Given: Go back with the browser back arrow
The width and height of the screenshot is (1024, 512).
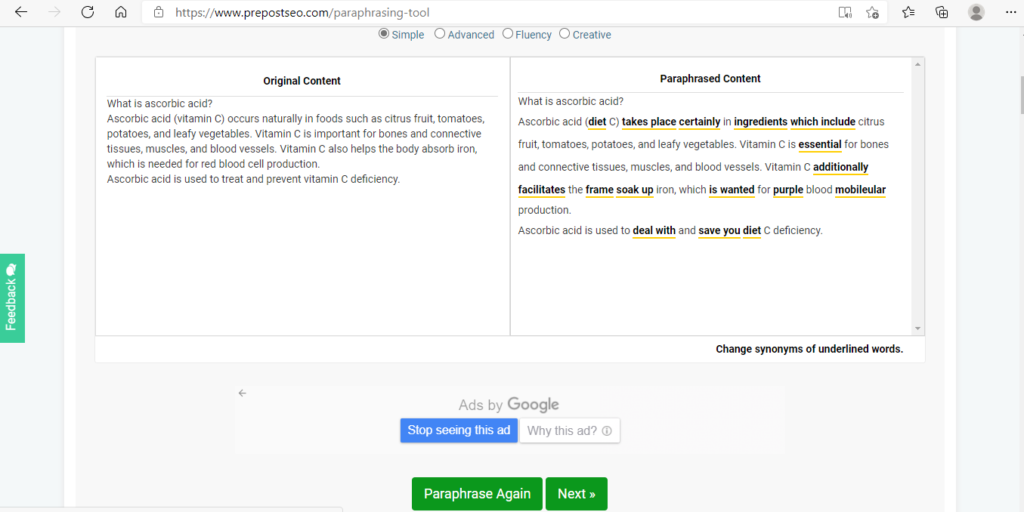Looking at the screenshot, I should 21,12.
